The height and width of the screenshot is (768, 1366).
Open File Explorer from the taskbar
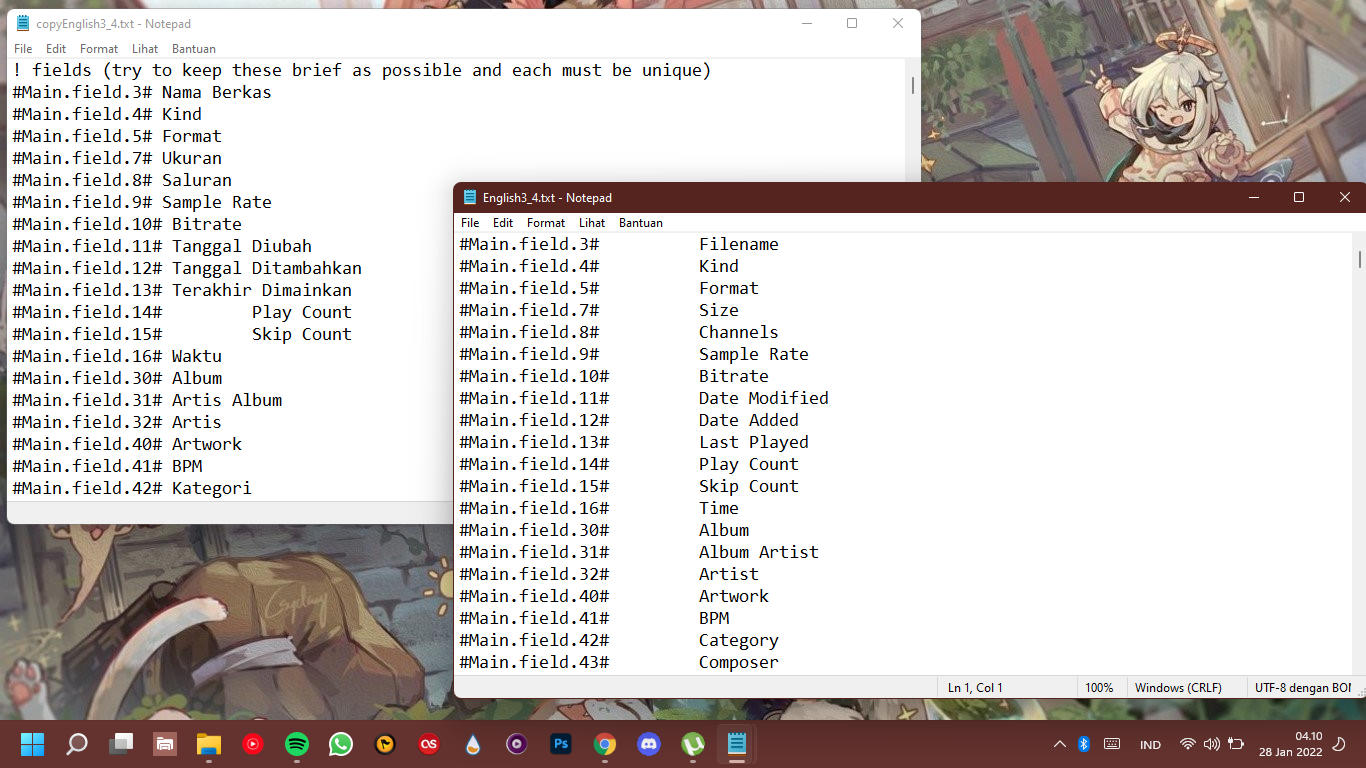208,744
